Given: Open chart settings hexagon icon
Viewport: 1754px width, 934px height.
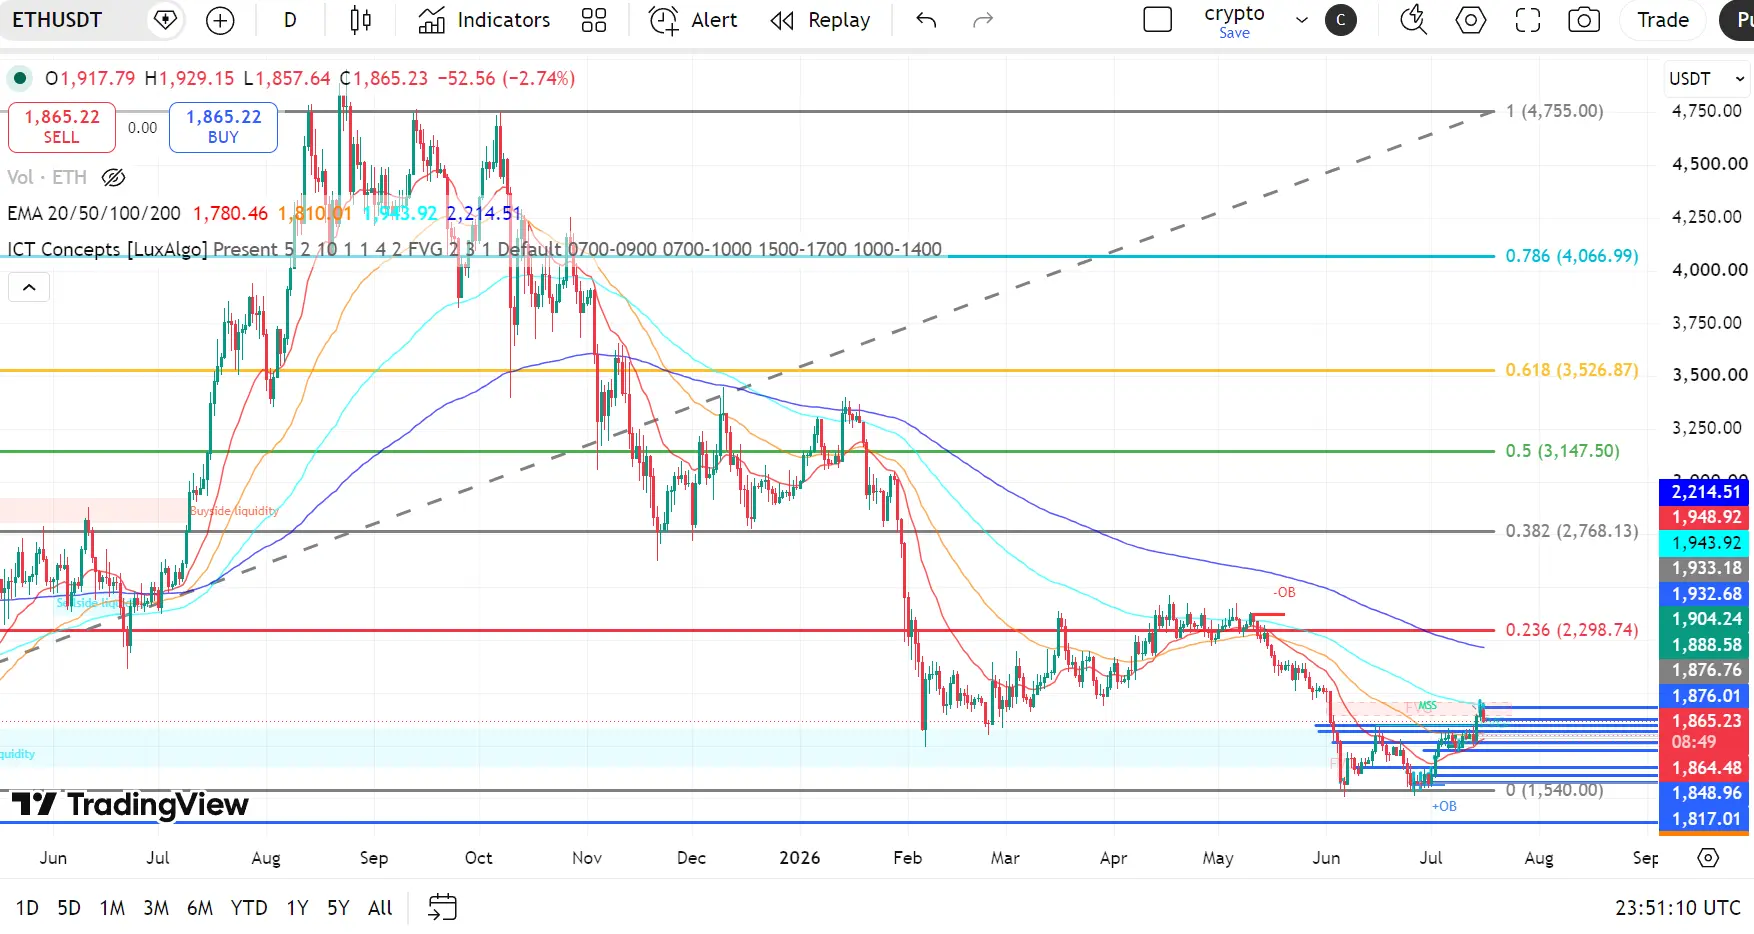Looking at the screenshot, I should pos(1471,20).
